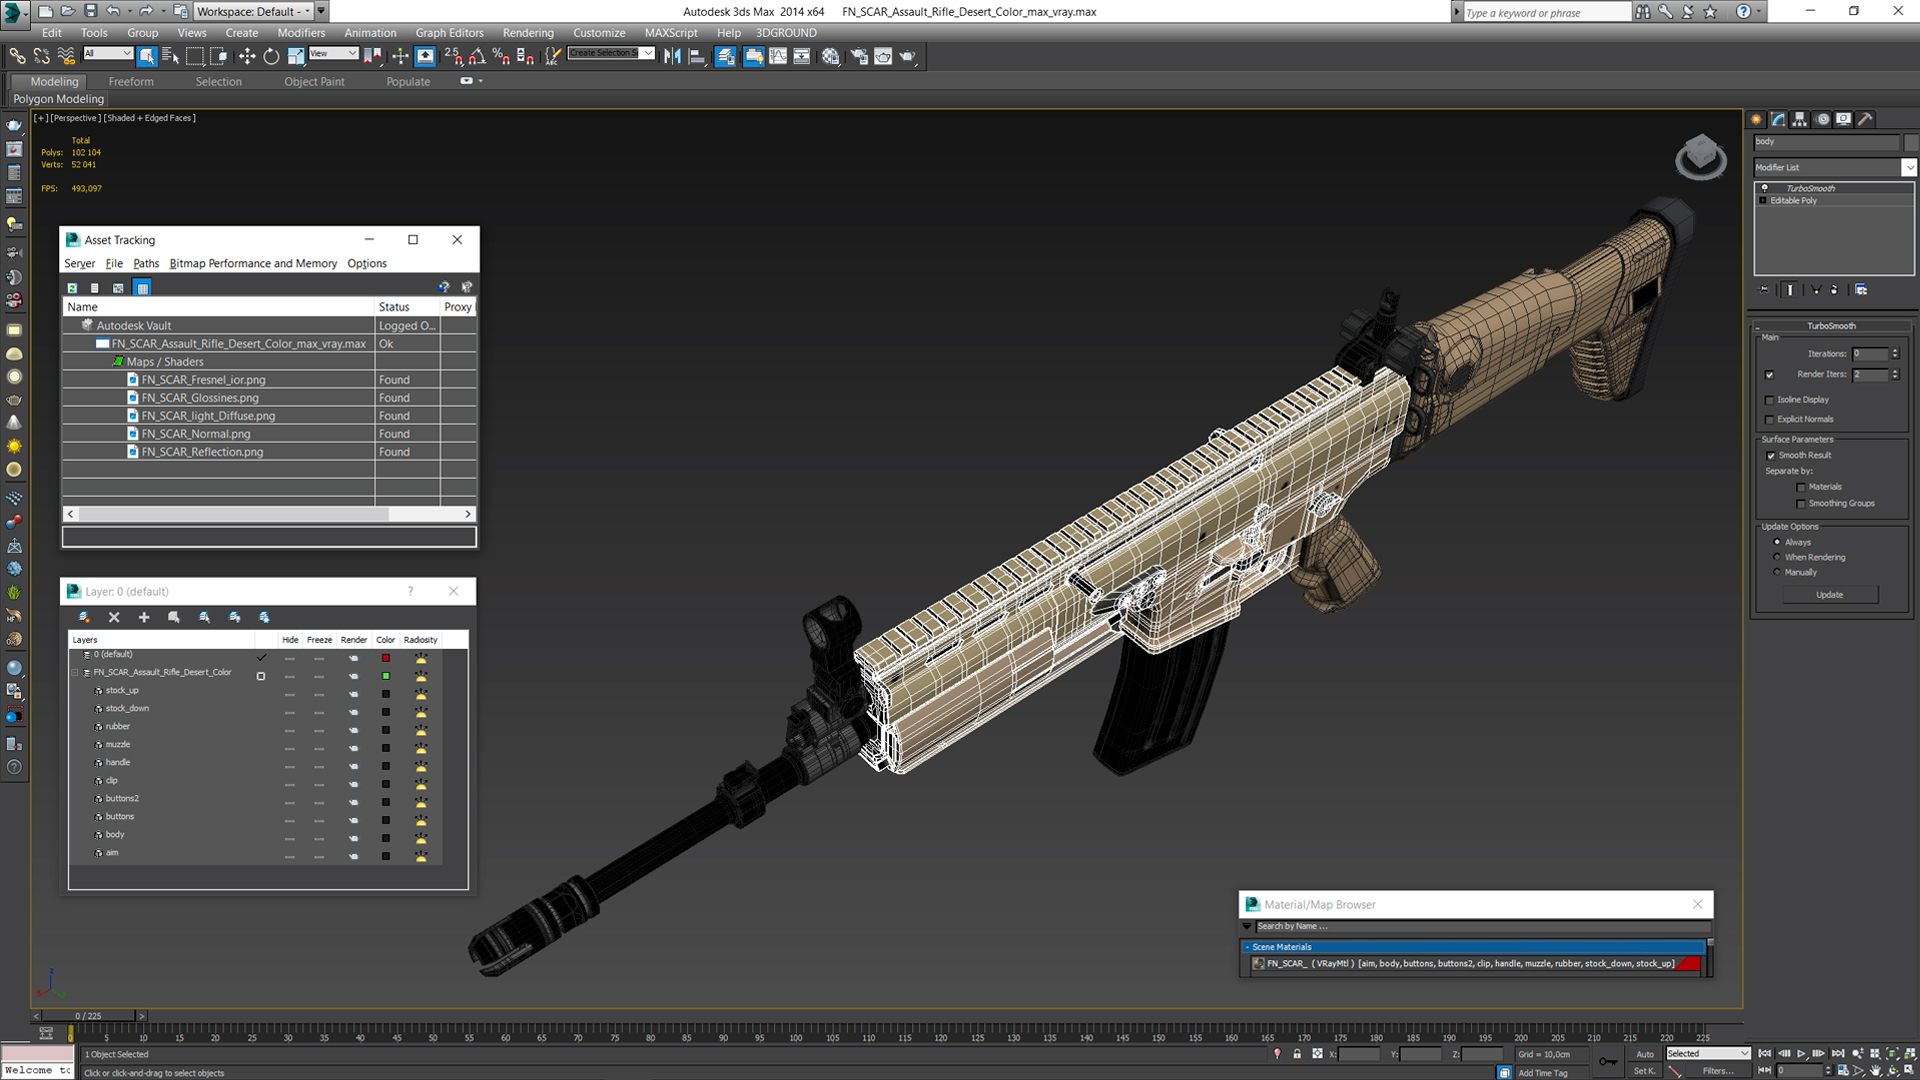Select the Always update option

click(1777, 542)
